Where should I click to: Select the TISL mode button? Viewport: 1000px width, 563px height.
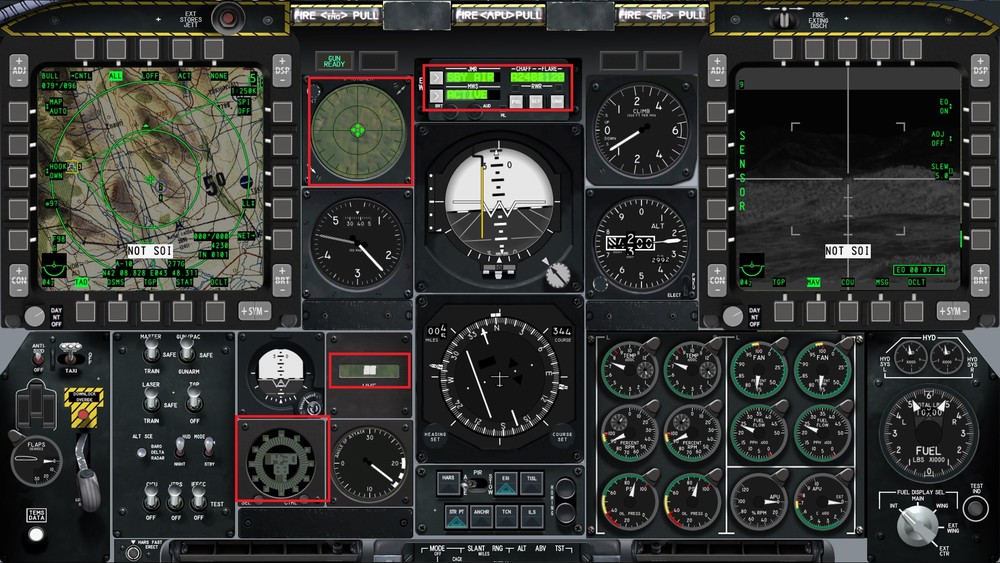point(531,483)
